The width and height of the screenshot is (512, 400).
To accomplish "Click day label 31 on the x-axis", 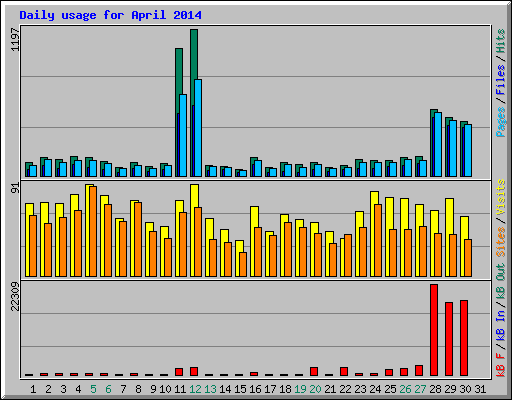I will (480, 389).
